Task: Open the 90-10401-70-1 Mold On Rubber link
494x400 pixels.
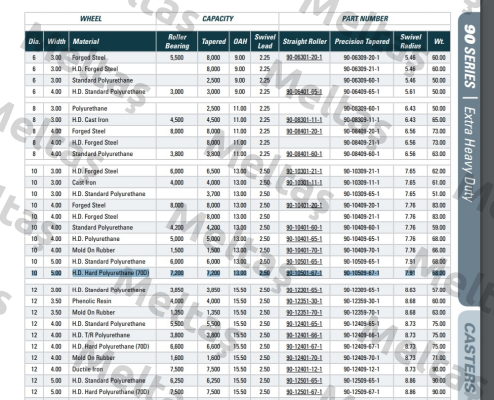Action: [304, 250]
